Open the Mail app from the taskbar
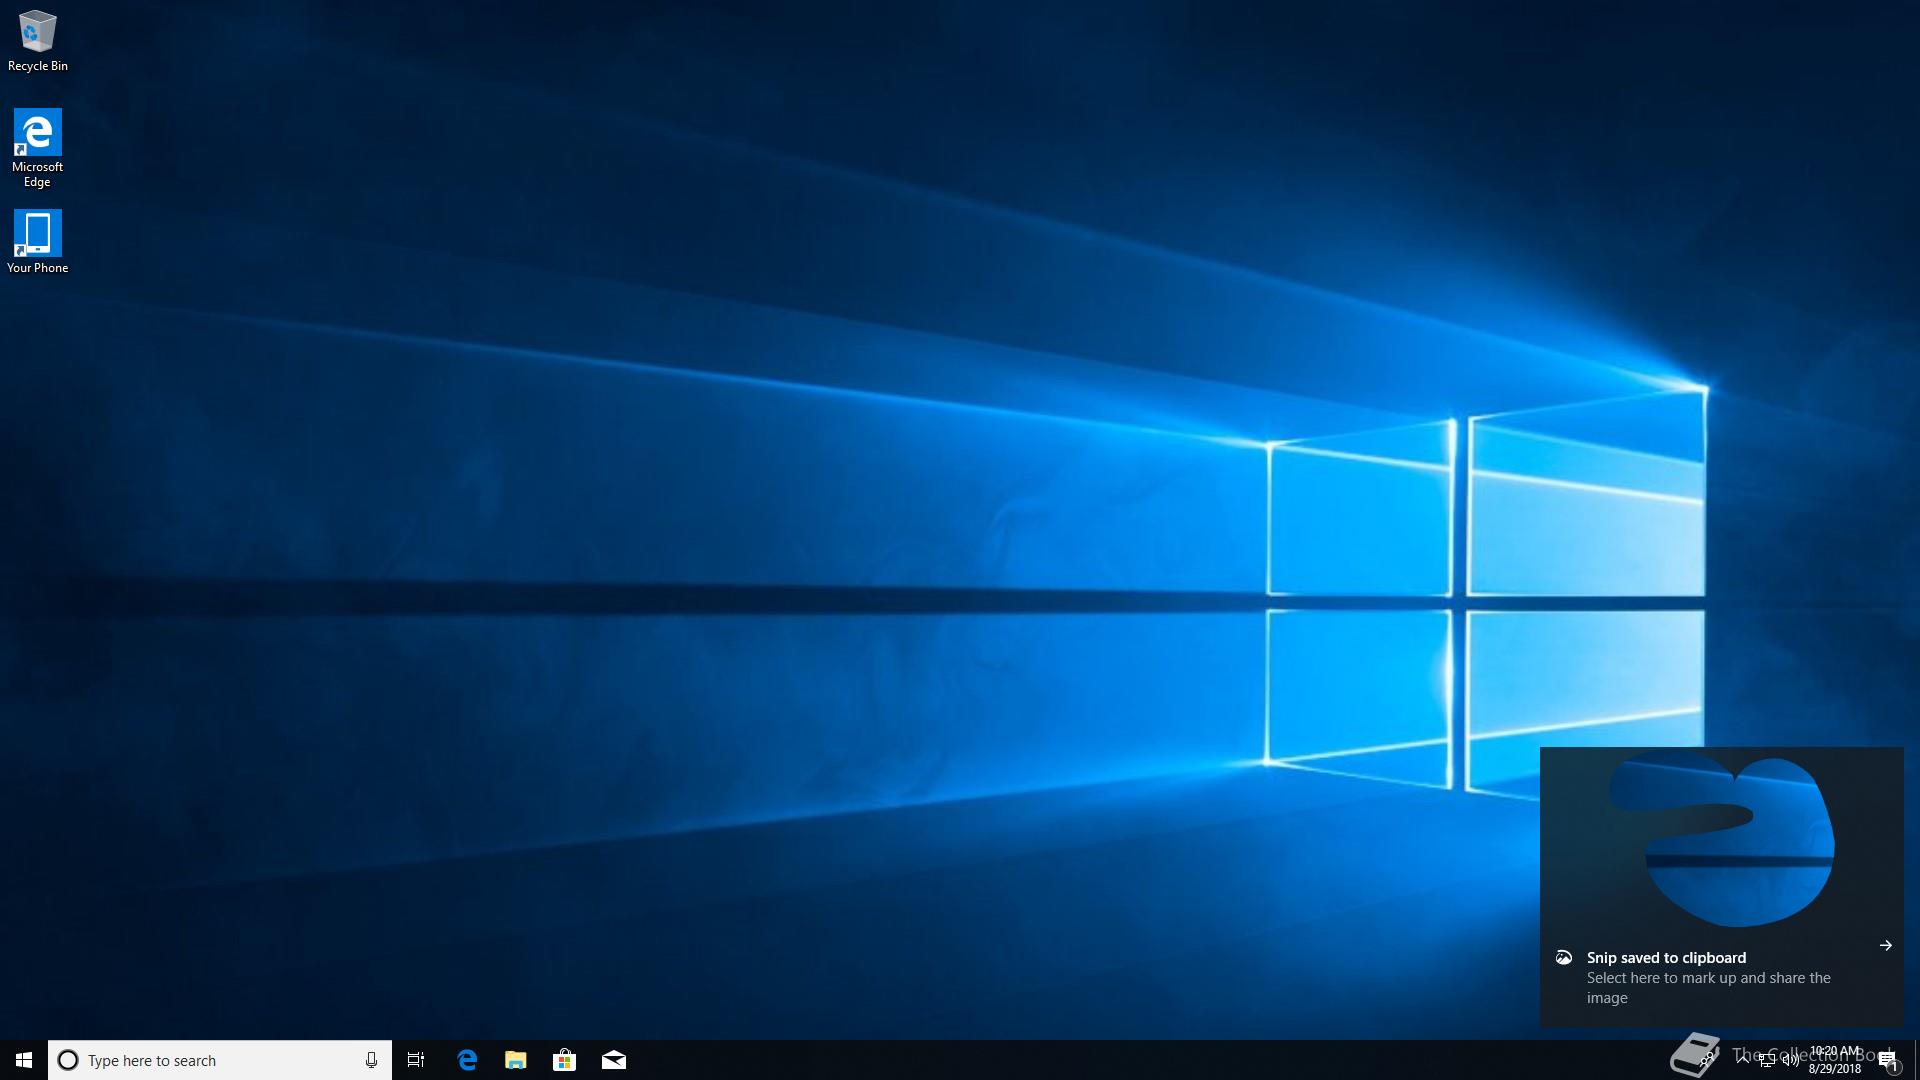The height and width of the screenshot is (1080, 1920). pyautogui.click(x=614, y=1060)
